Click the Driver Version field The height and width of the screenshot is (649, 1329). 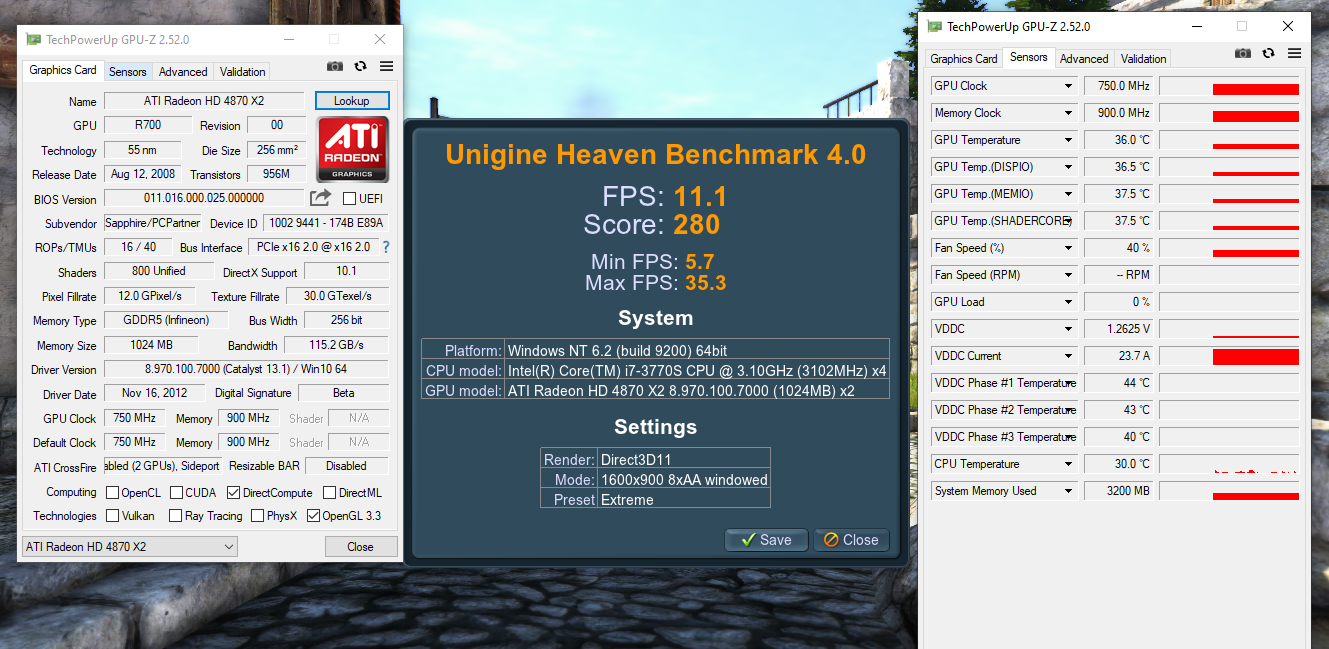pyautogui.click(x=247, y=370)
